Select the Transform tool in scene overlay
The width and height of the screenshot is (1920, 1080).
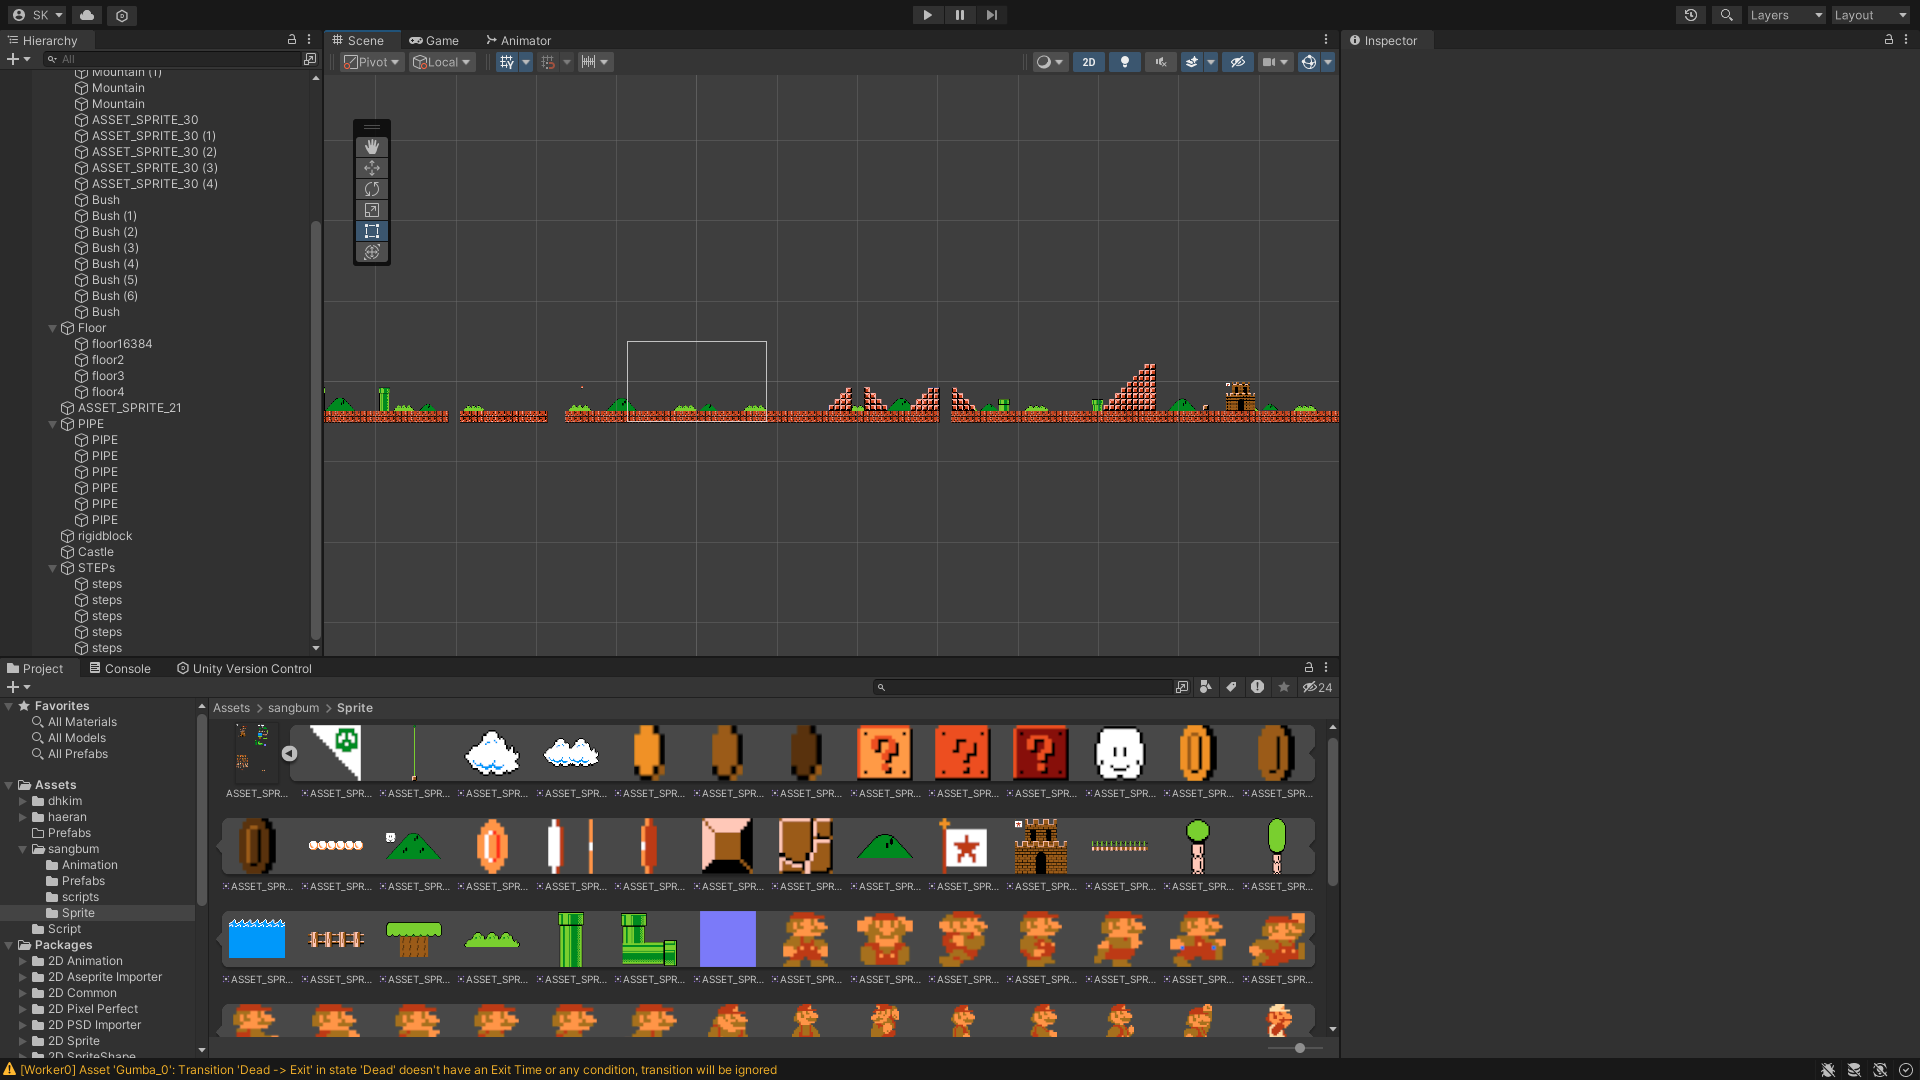[x=372, y=252]
